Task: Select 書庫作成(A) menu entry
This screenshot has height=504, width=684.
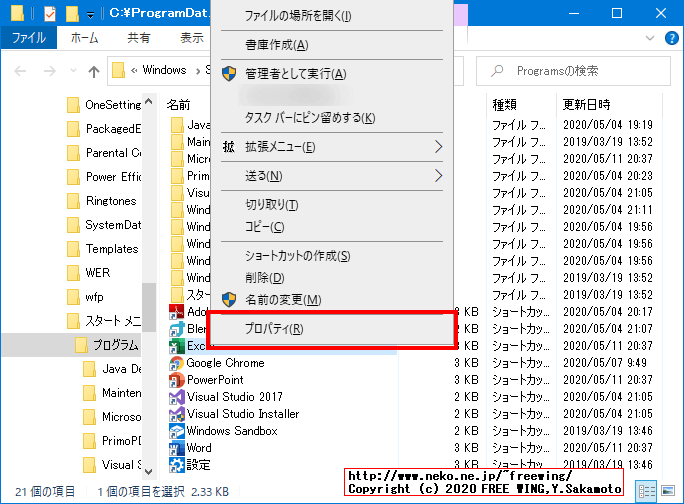Action: 332,45
